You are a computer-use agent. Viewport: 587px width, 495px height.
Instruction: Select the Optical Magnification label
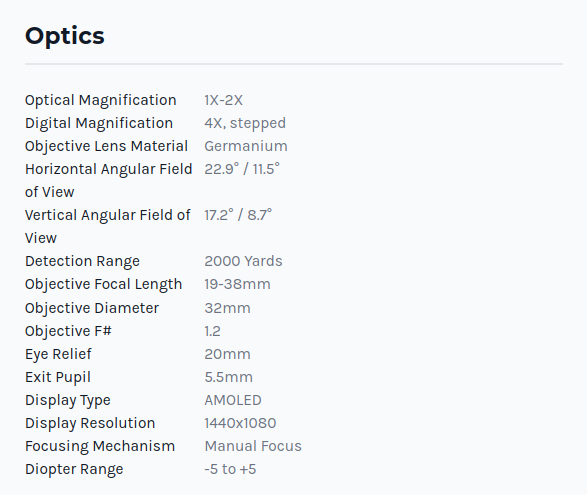point(101,100)
